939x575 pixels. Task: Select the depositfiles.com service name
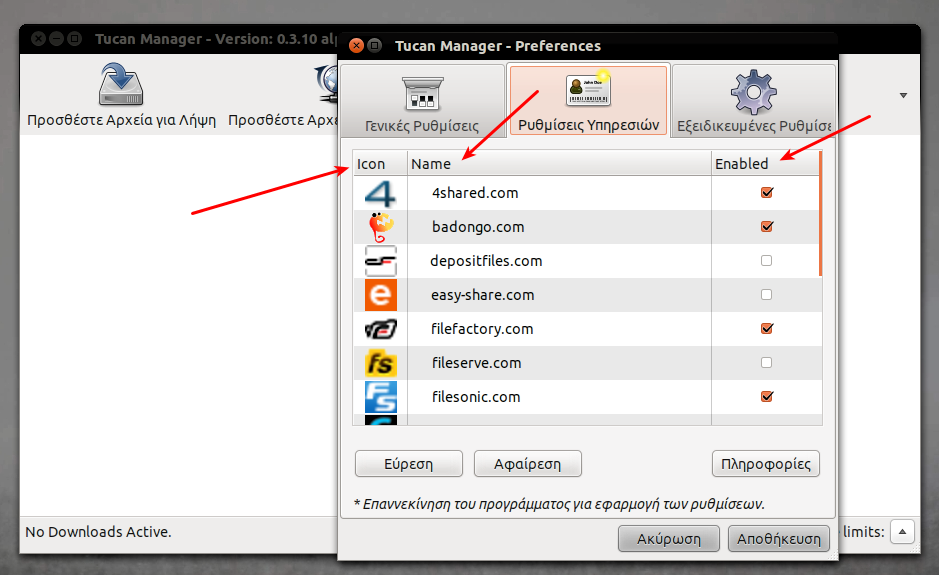pos(486,261)
